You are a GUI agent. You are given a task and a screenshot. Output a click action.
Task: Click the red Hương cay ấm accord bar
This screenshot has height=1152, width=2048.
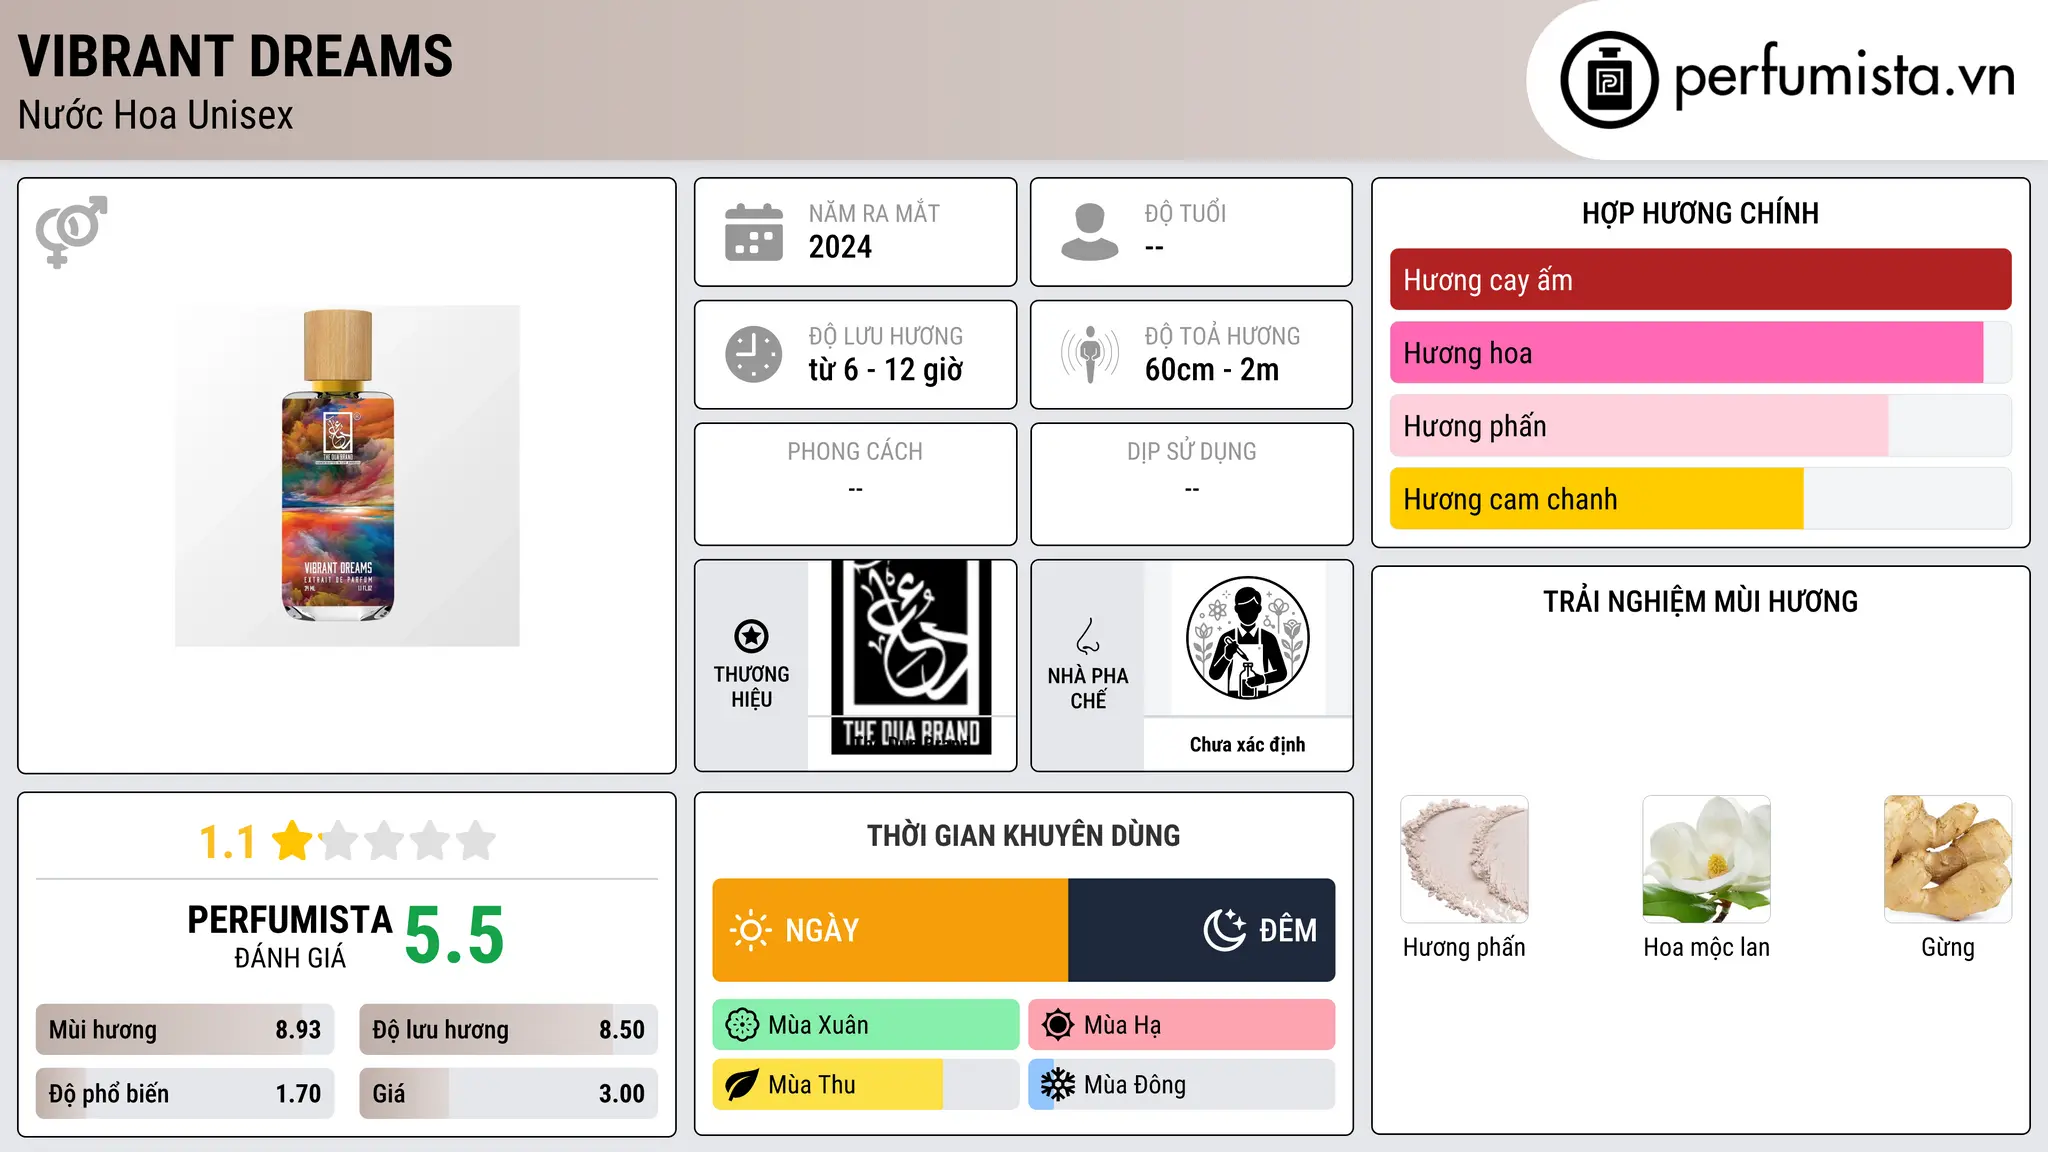coord(1700,280)
